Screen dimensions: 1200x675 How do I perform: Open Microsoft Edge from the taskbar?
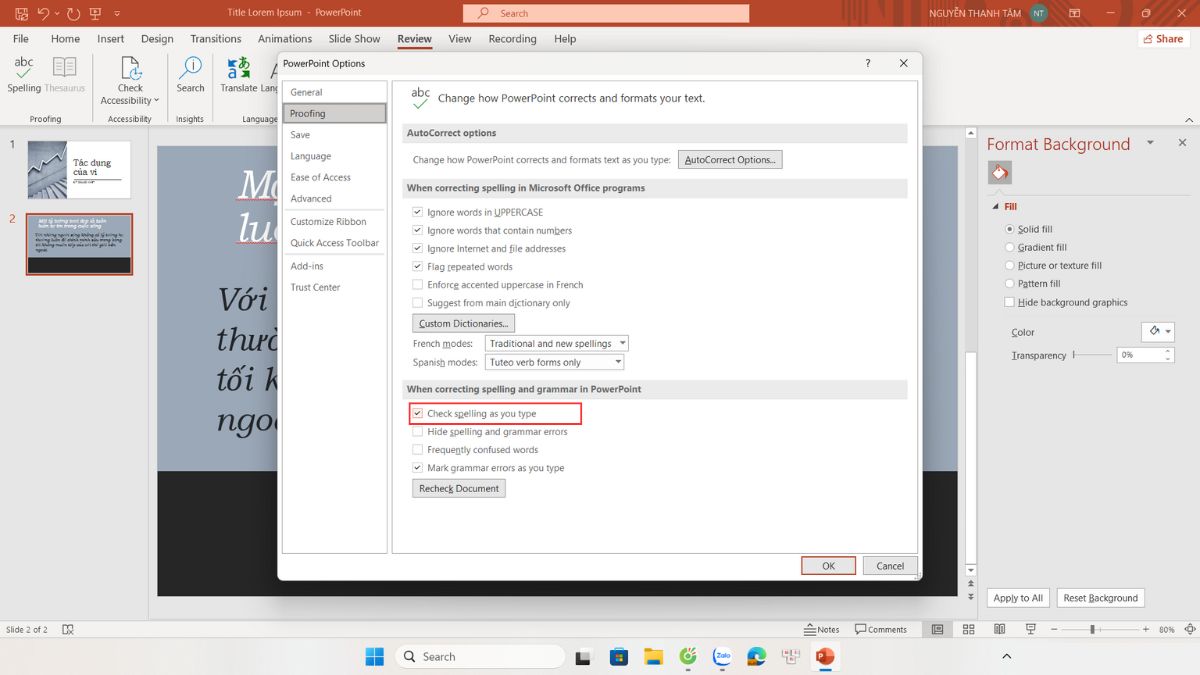757,656
